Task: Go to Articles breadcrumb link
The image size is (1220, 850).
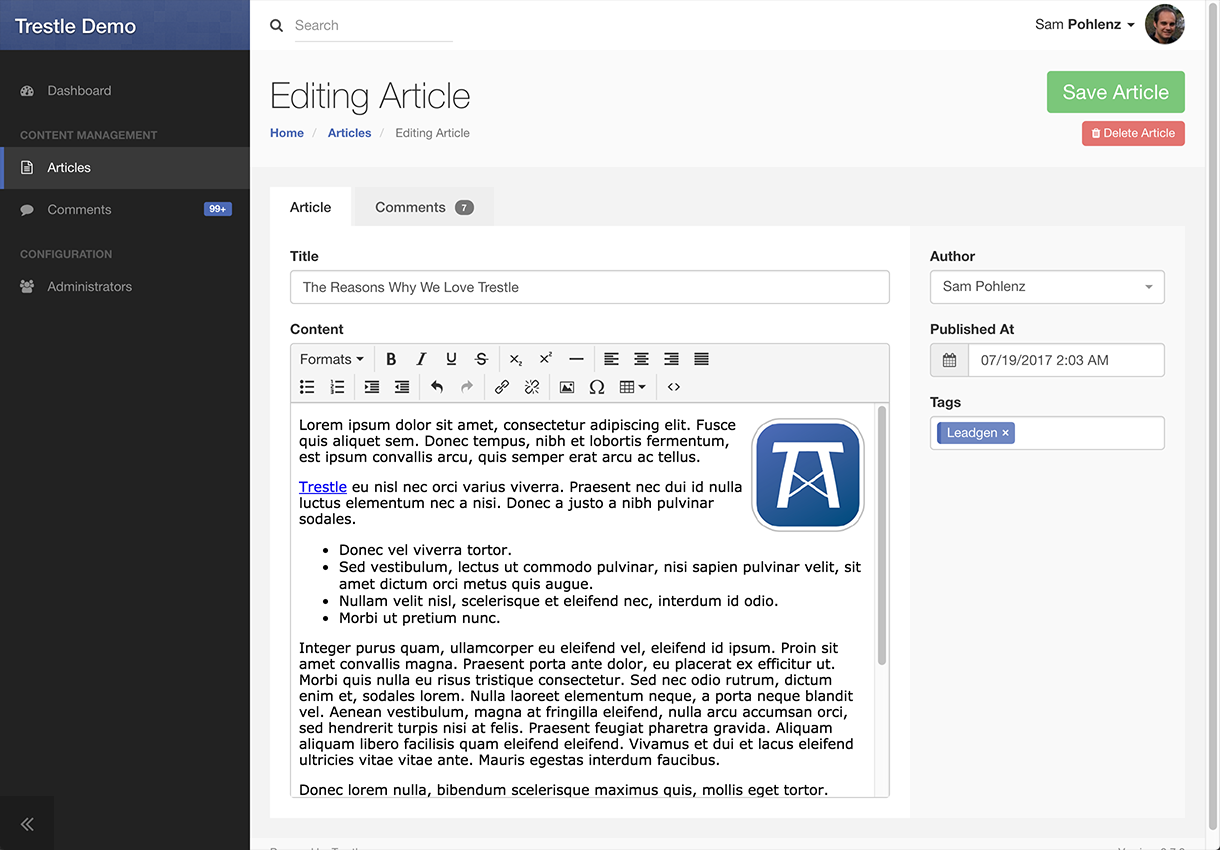Action: [x=349, y=133]
